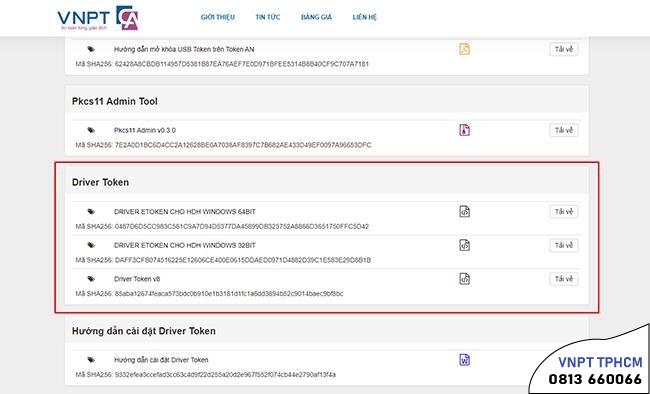
Task: Click tag icon beside Windows 32BIT driver
Action: point(91,245)
